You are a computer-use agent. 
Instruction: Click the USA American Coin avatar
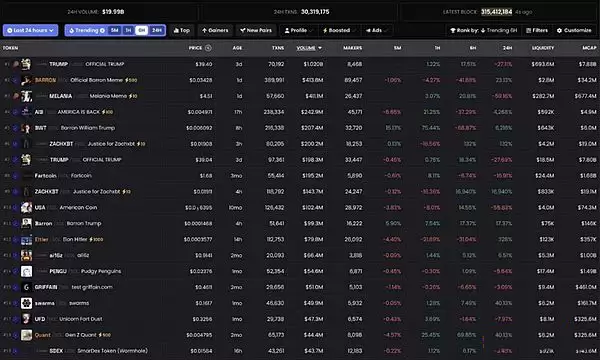[26, 207]
